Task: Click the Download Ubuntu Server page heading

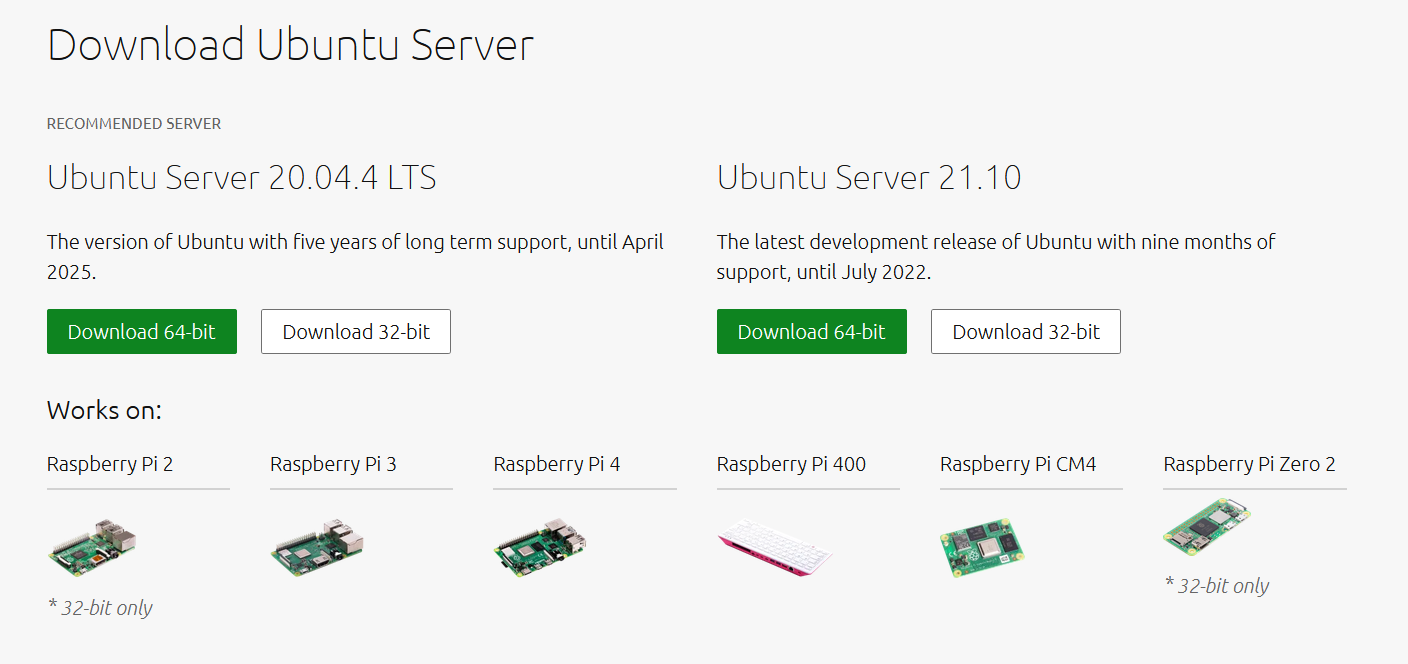Action: point(290,45)
